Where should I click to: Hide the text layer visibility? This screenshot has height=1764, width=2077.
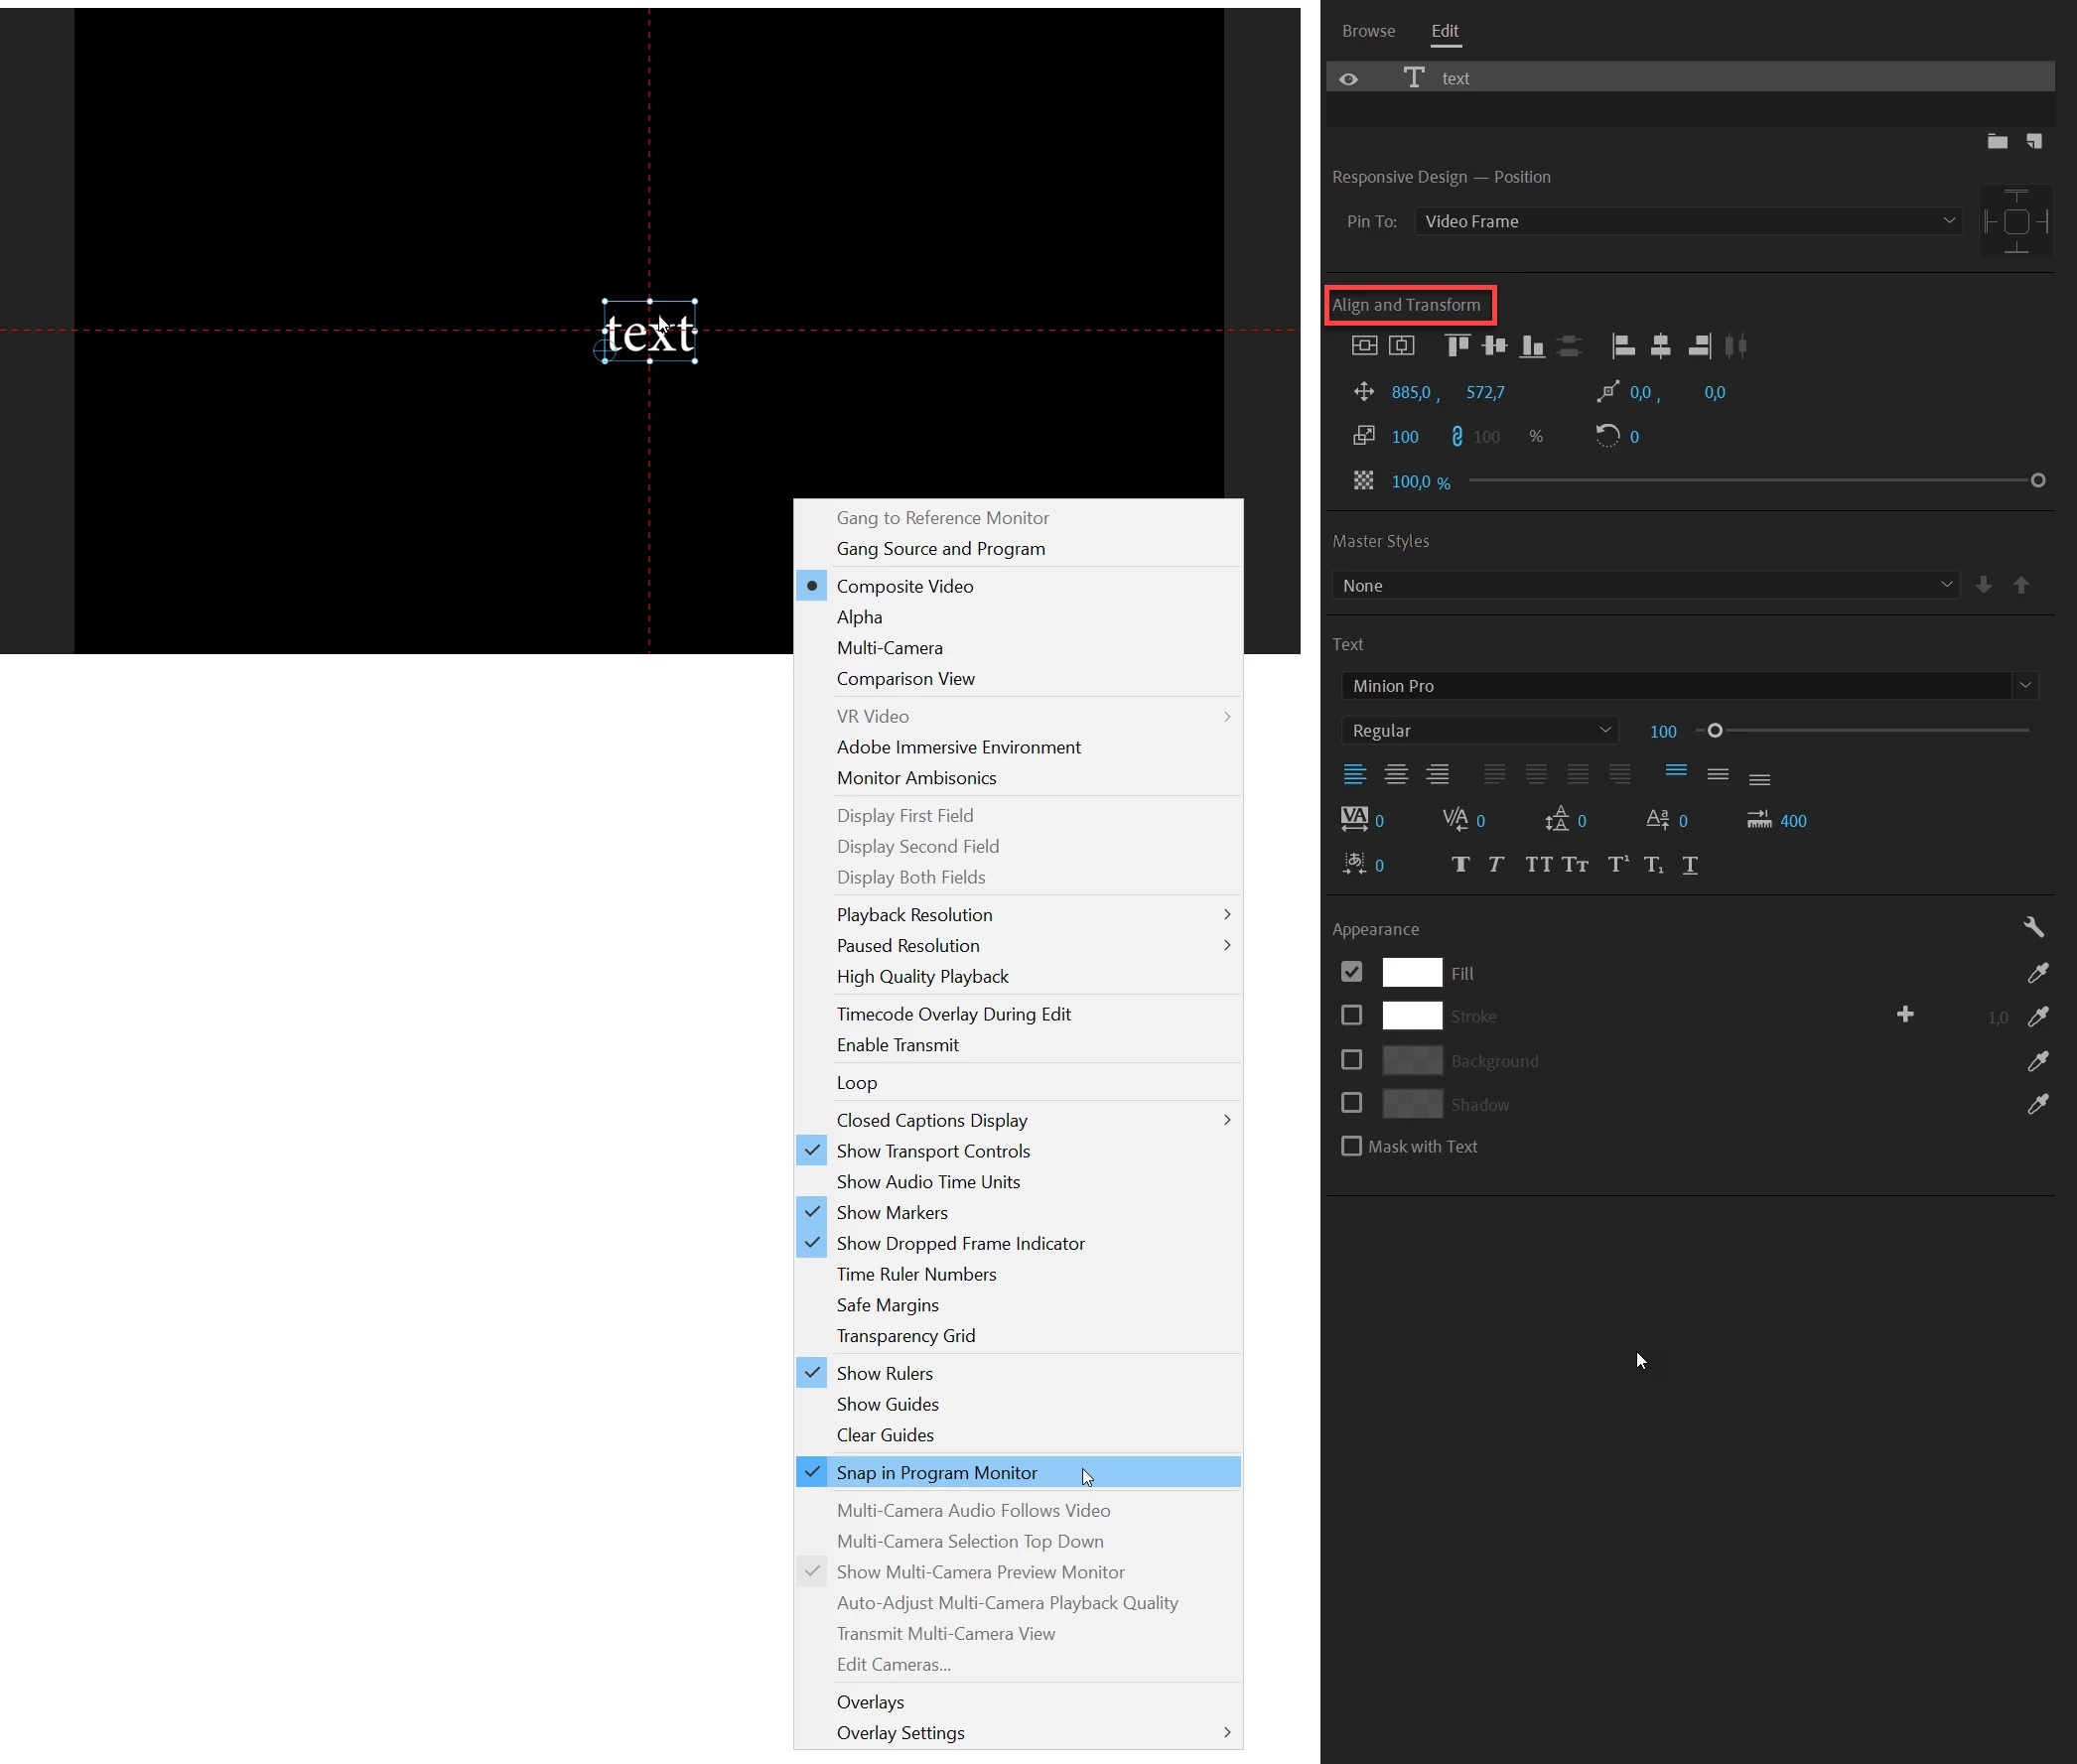point(1348,79)
